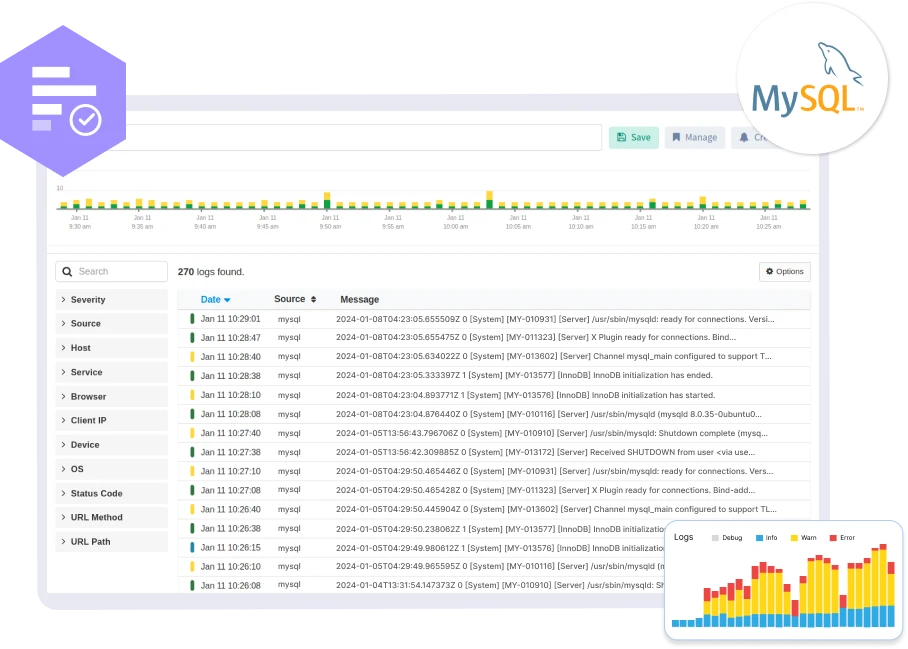Click the Debug legend swatch in Logs chart
This screenshot has height=649, width=908.
pyautogui.click(x=715, y=538)
